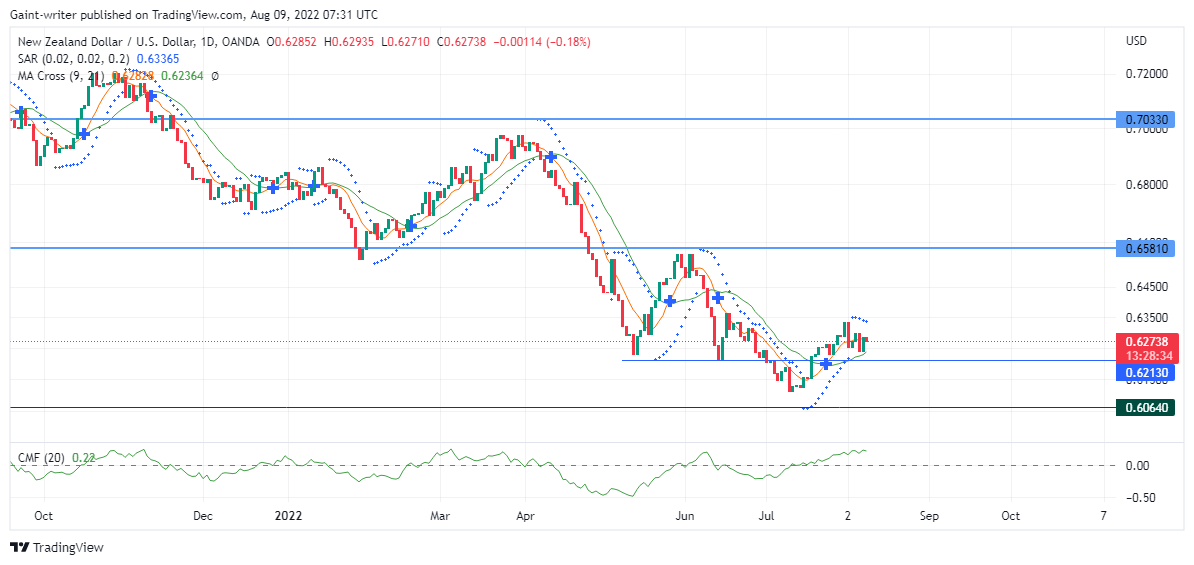Click the 0.72000 axis price
The image size is (1194, 565).
click(x=1146, y=74)
